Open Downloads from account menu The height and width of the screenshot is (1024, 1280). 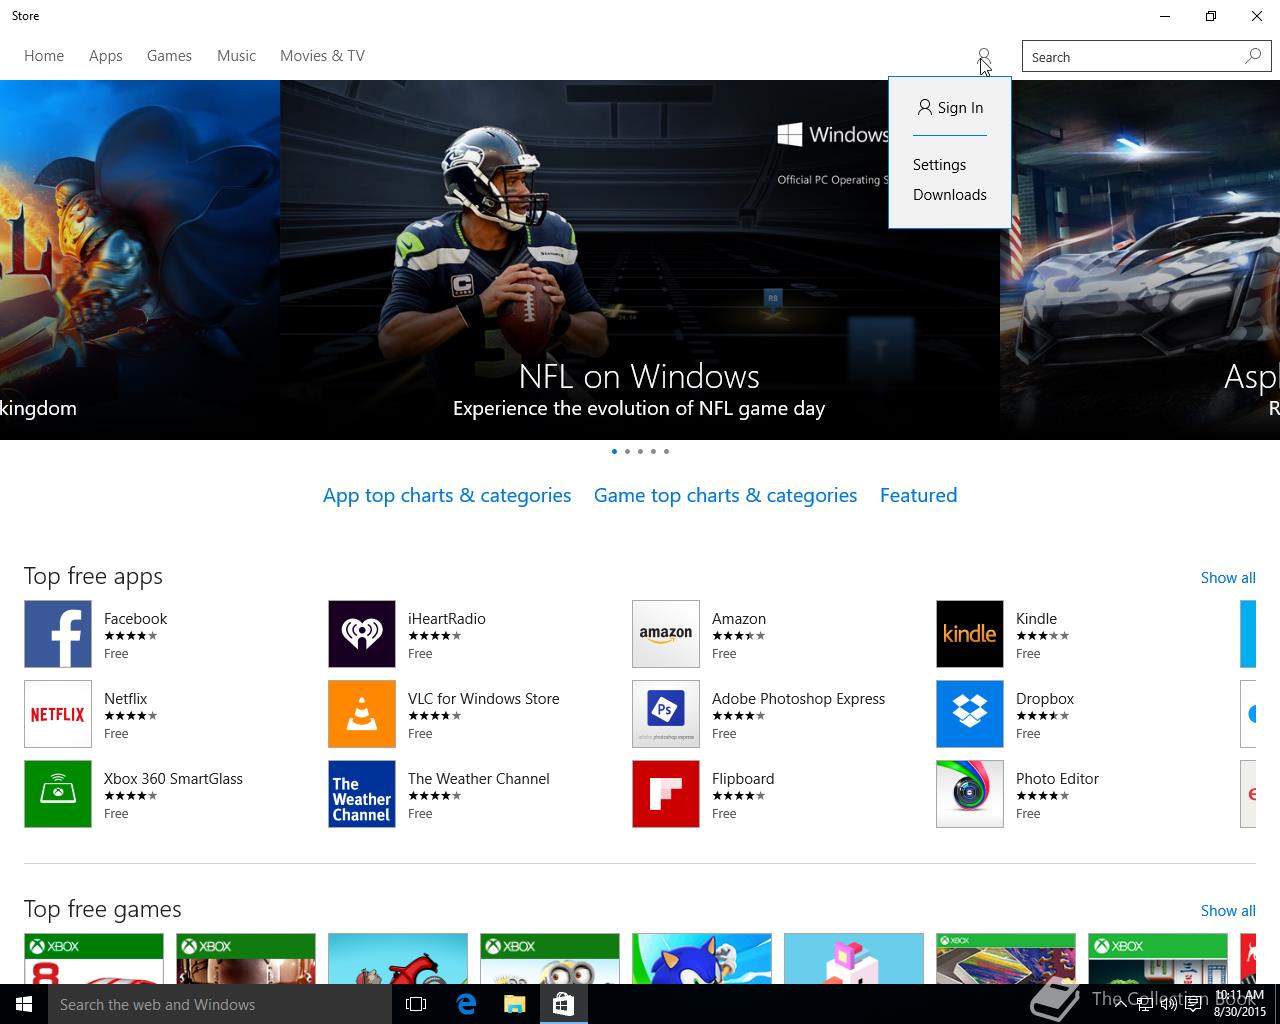point(950,195)
